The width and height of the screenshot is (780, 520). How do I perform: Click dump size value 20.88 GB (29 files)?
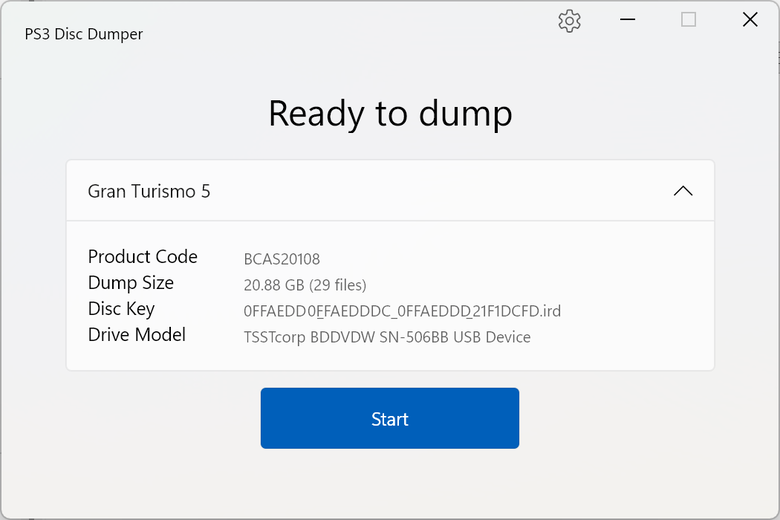pos(305,285)
